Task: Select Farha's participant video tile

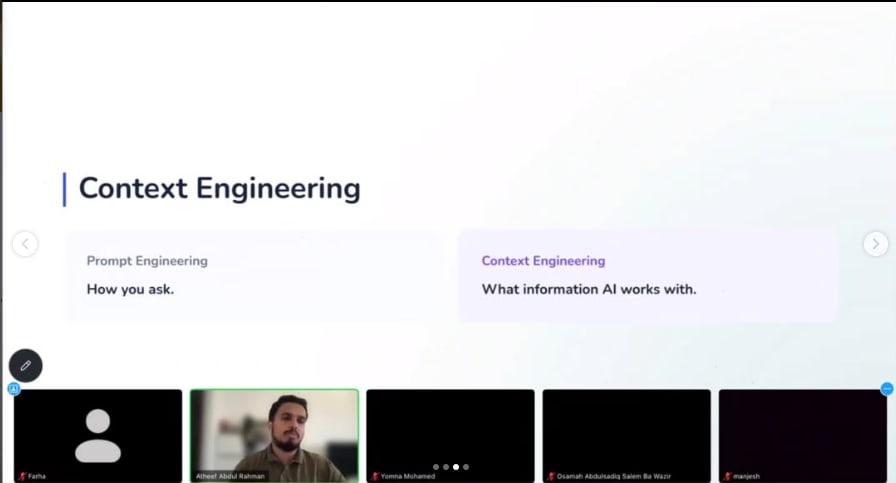Action: point(98,436)
